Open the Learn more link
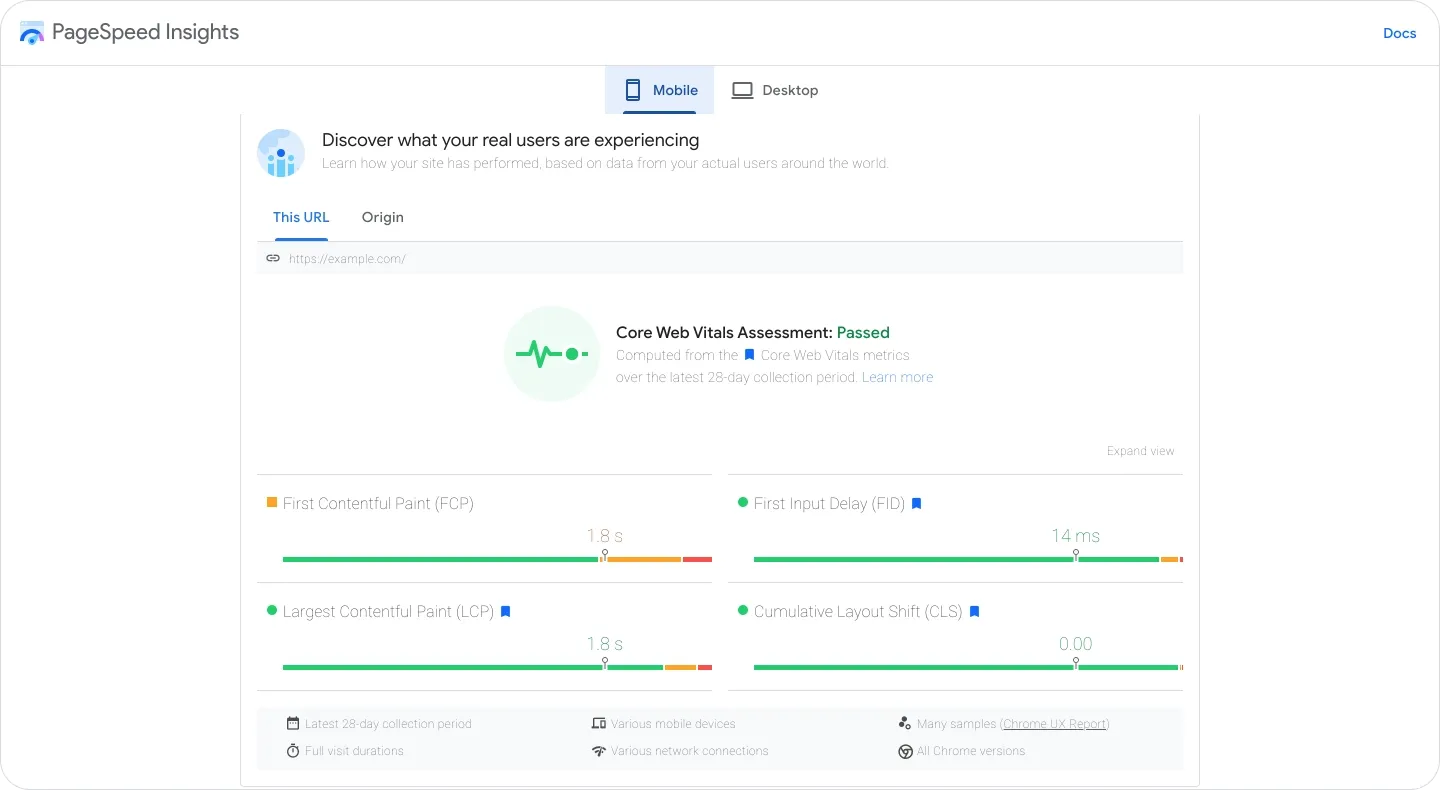The height and width of the screenshot is (790, 1440). [x=897, y=377]
